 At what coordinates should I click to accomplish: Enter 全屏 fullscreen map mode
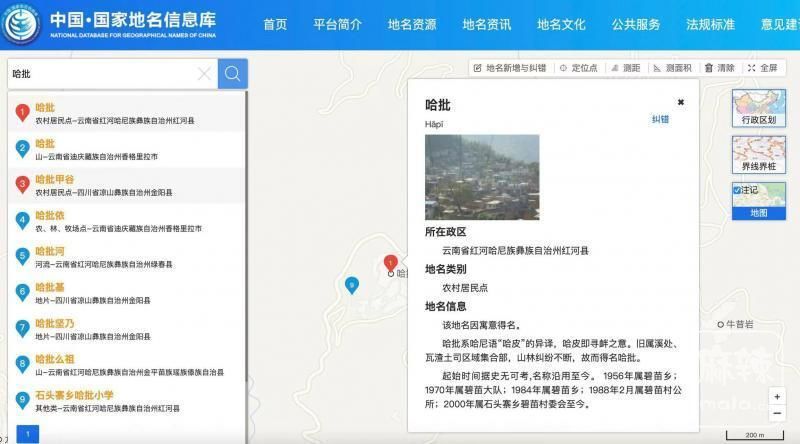pos(762,68)
